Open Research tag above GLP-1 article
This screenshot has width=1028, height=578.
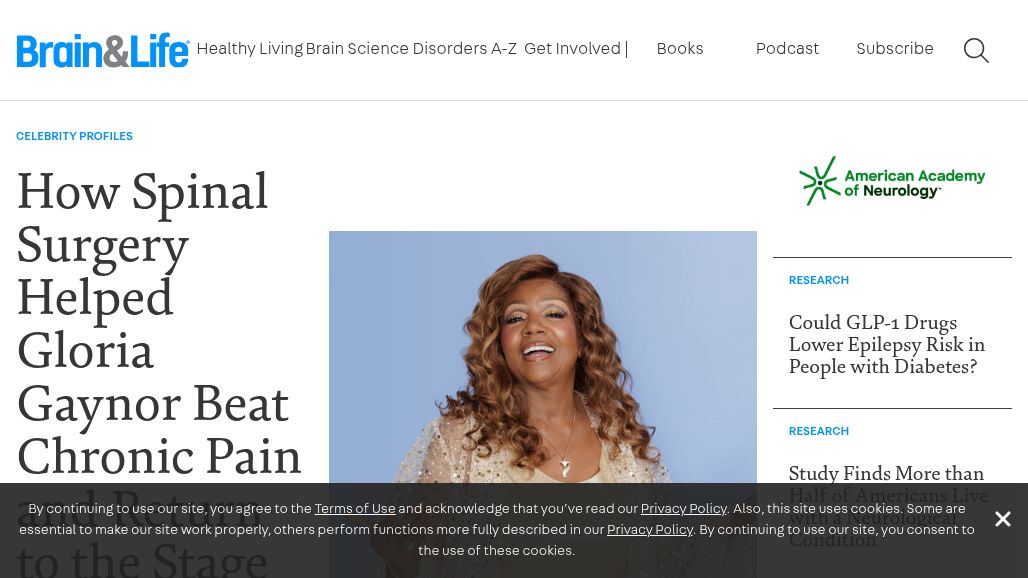coord(819,280)
